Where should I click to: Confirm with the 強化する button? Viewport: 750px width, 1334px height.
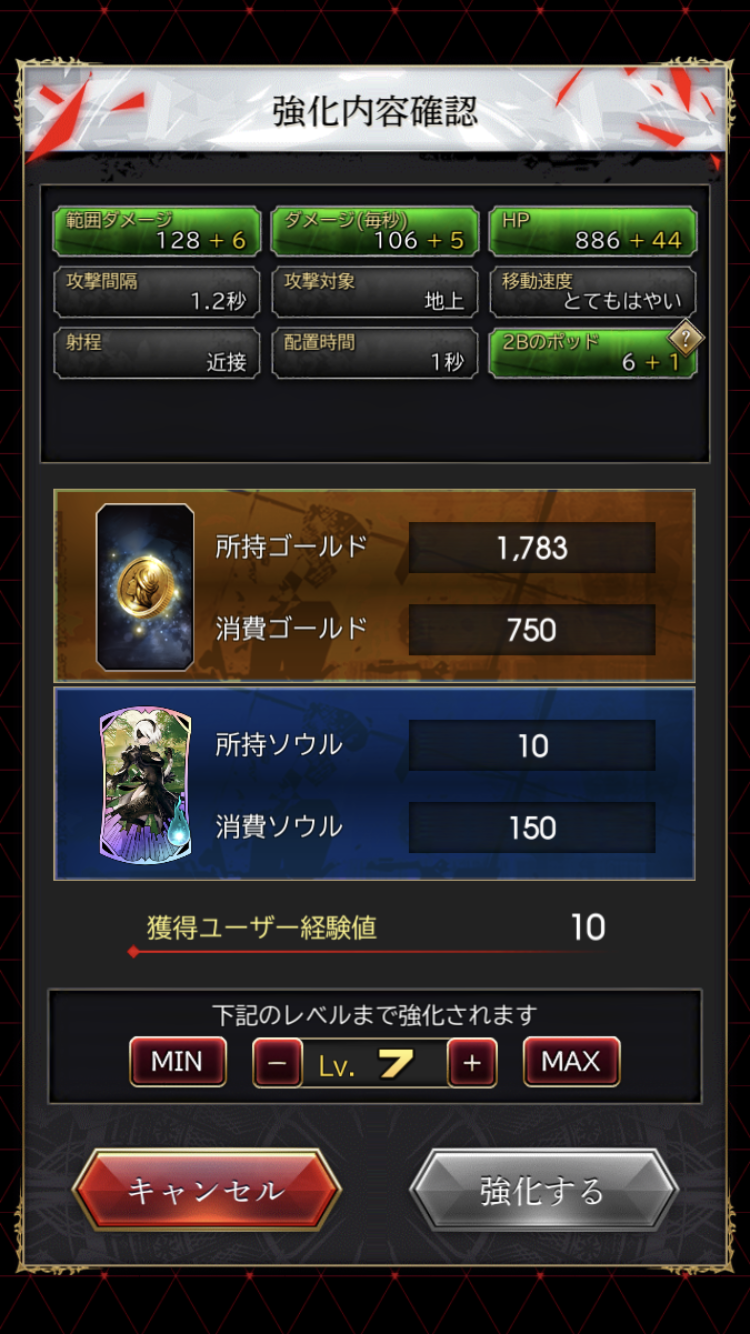click(x=543, y=1190)
